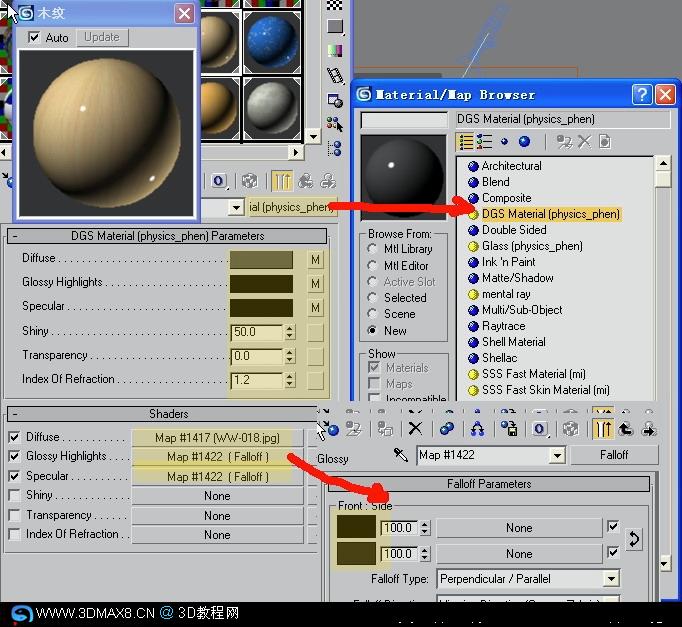Click the Swap Colors/Maps arrow icon
Viewport: 682px width, 627px height.
634,539
